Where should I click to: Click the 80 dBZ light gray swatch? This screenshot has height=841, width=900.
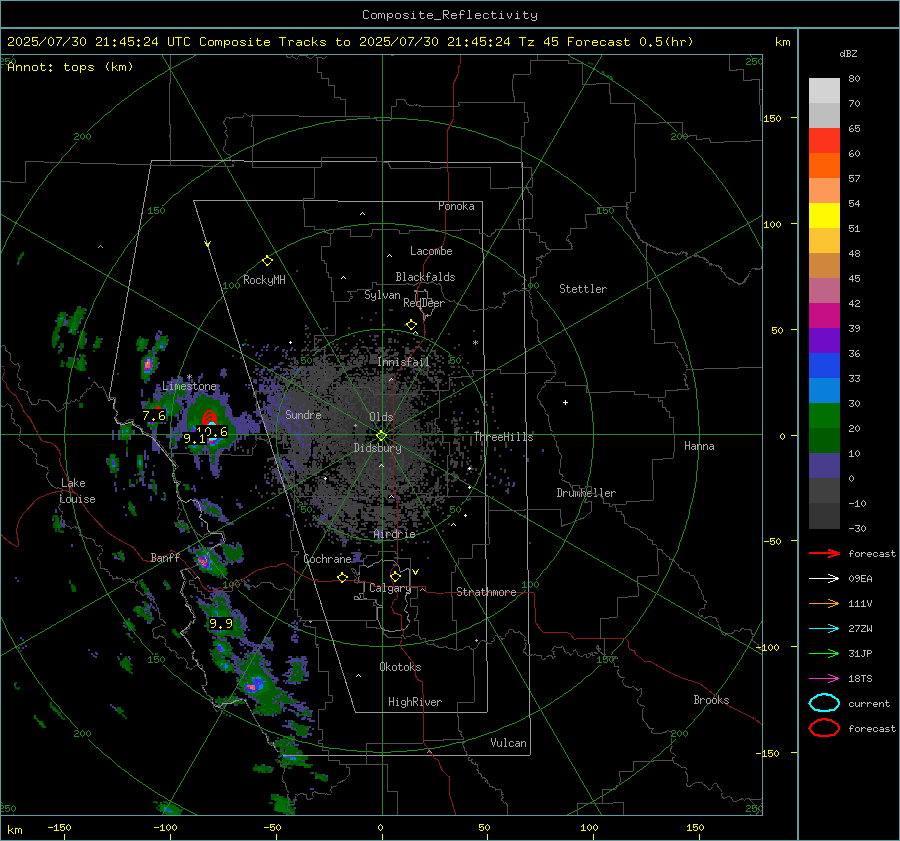tap(824, 90)
